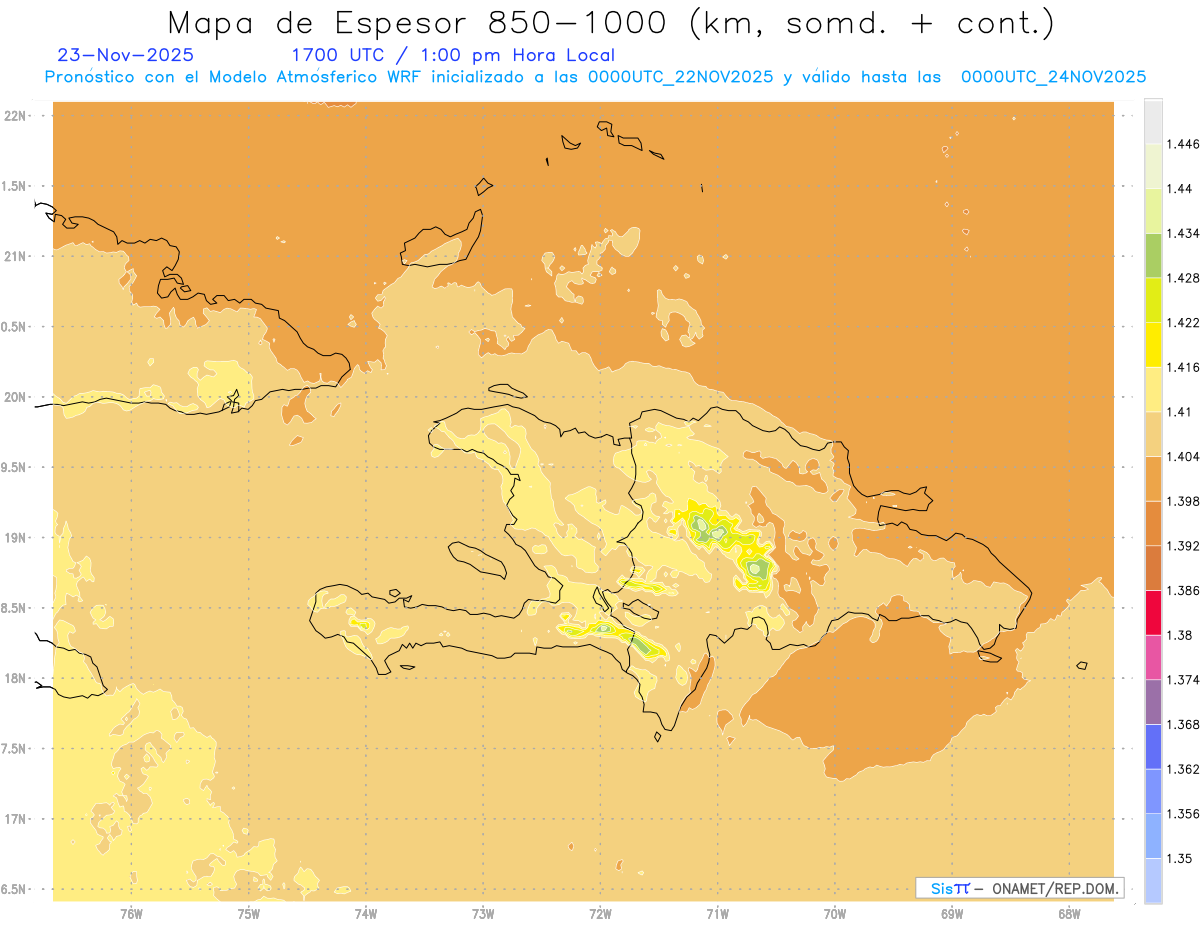The width and height of the screenshot is (1200, 927).
Task: Click the 21N latitude axis label
Action: [16, 256]
